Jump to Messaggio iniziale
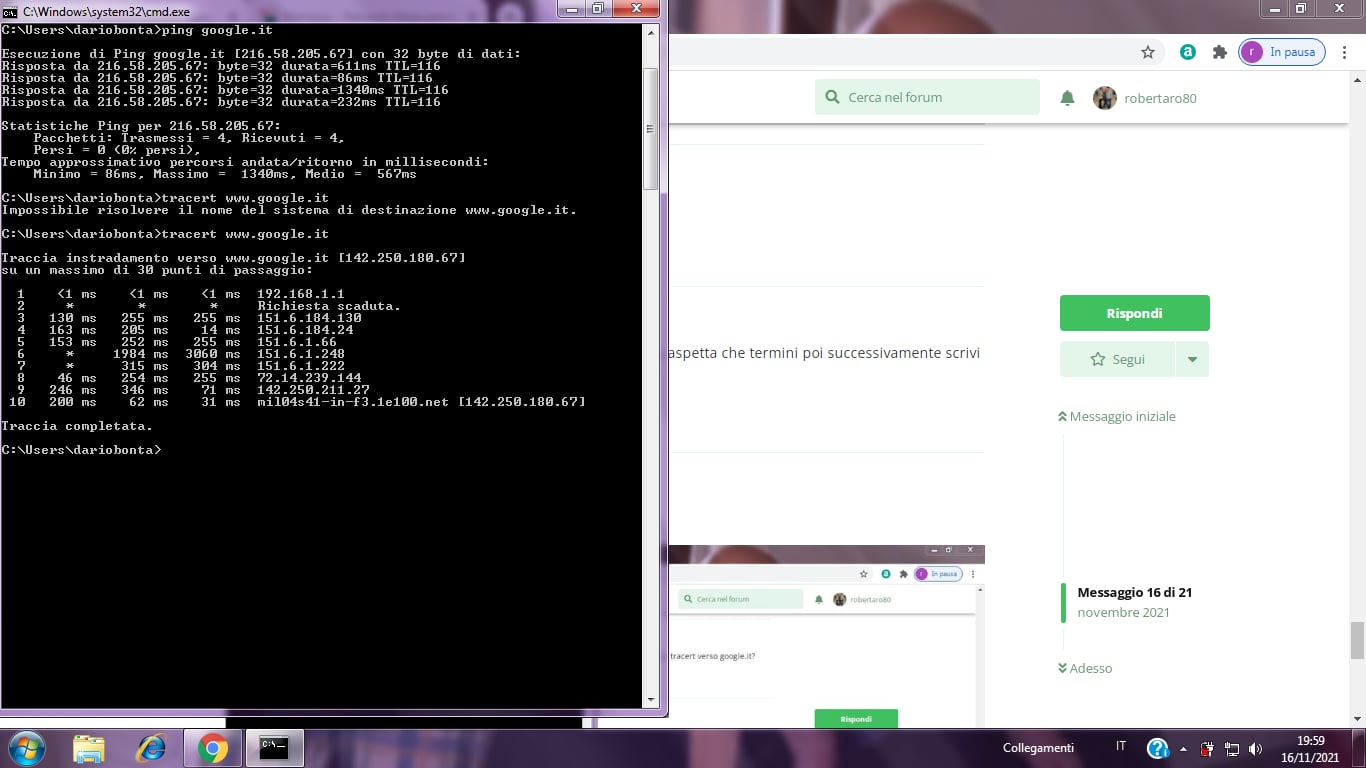 point(1117,416)
